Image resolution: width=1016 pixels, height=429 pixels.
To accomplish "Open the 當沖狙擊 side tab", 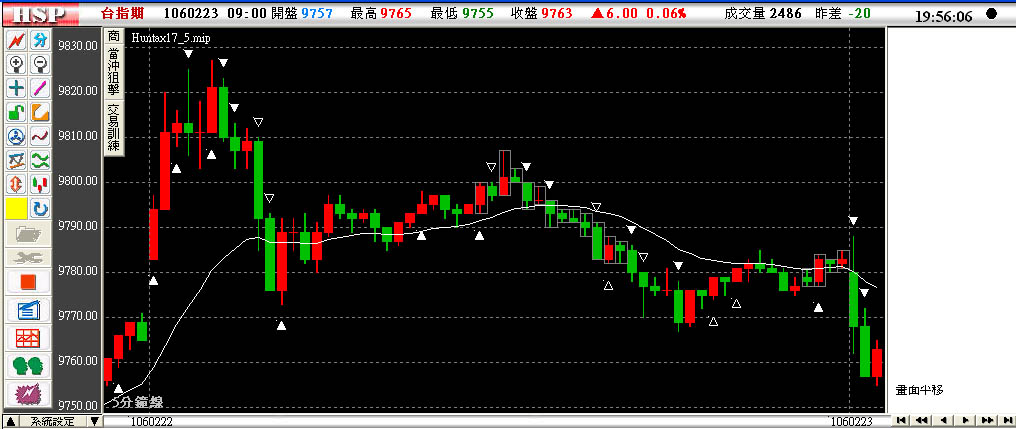I will [114, 71].
